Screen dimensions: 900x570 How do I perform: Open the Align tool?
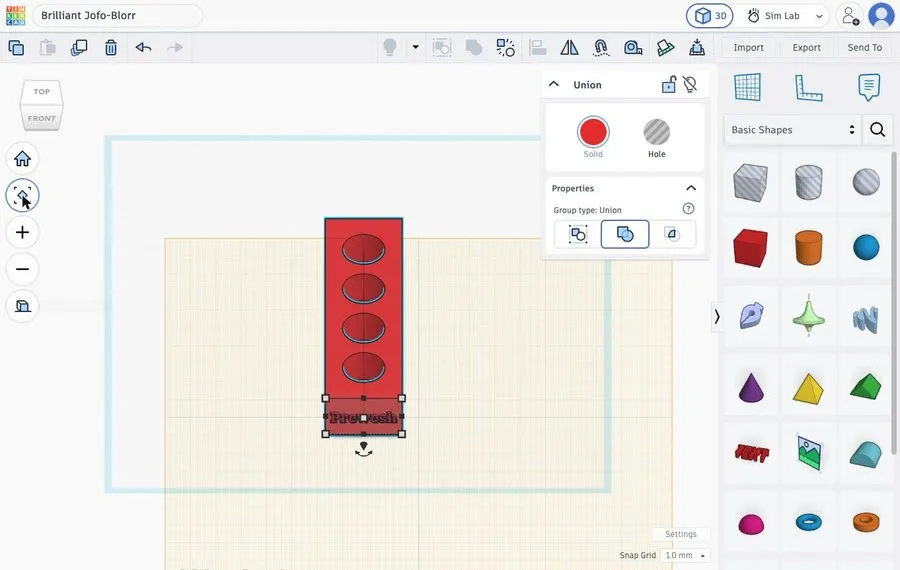click(x=538, y=48)
